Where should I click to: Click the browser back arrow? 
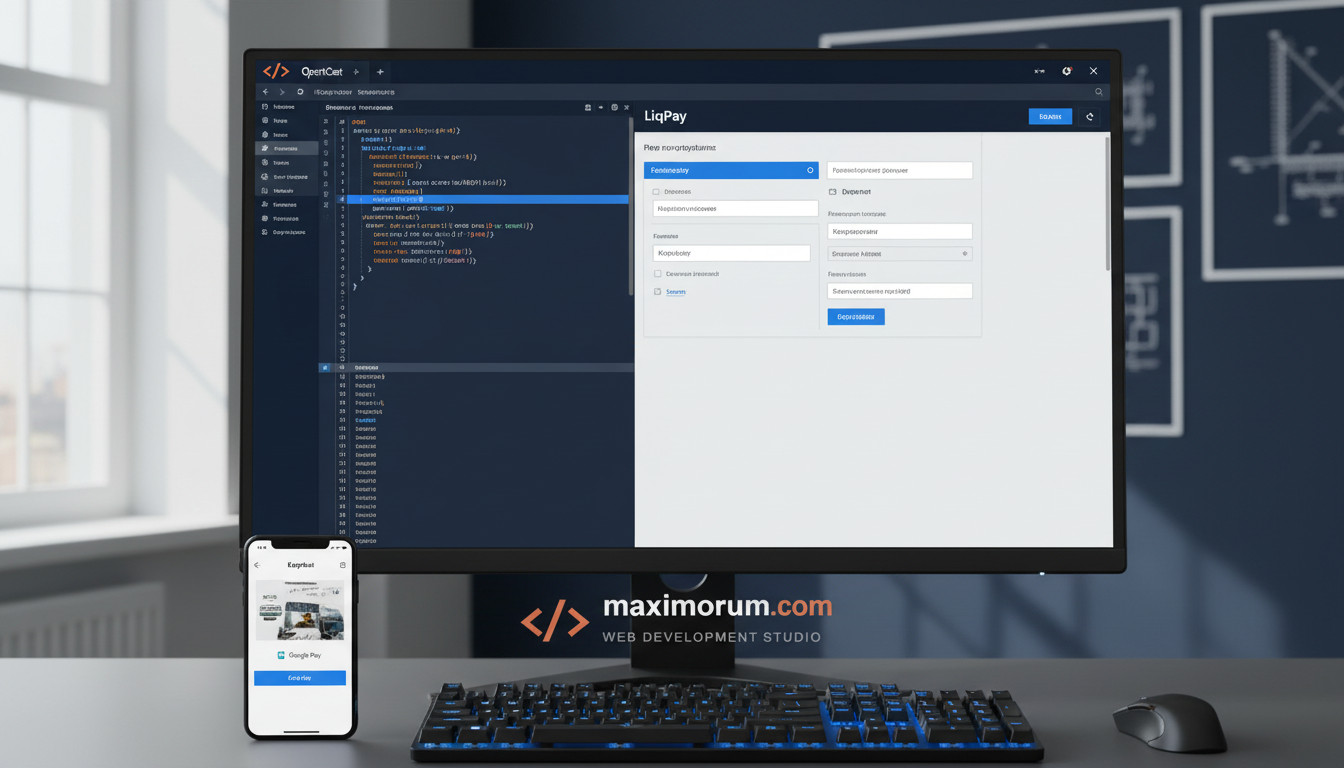[x=265, y=92]
